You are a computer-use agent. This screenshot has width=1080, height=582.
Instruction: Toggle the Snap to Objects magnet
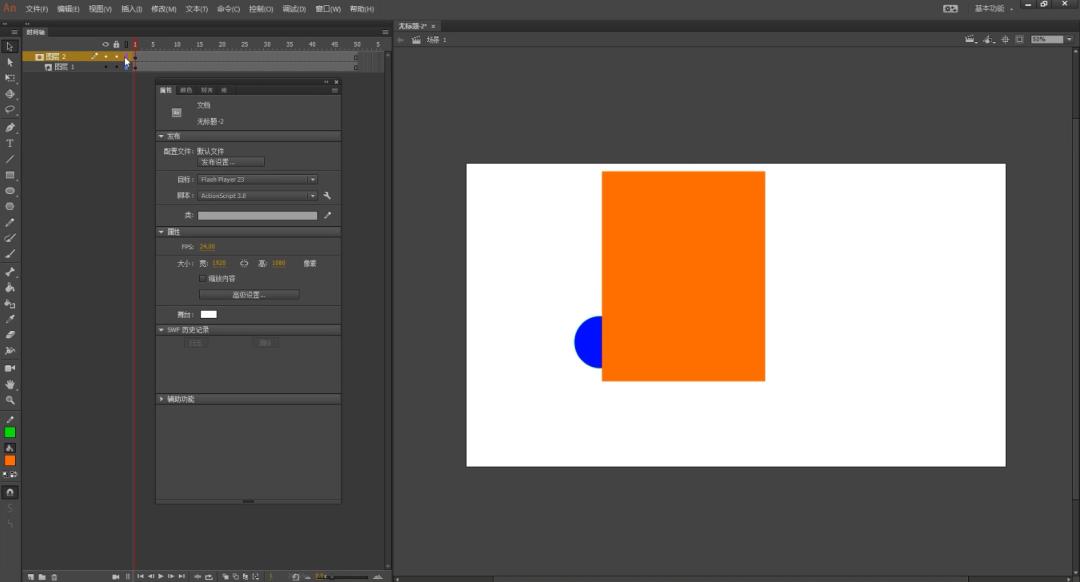[10, 492]
